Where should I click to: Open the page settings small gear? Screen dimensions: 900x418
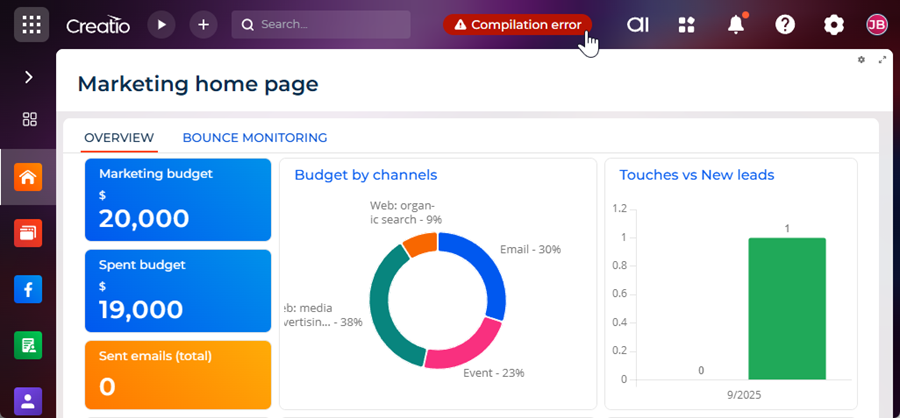[861, 60]
